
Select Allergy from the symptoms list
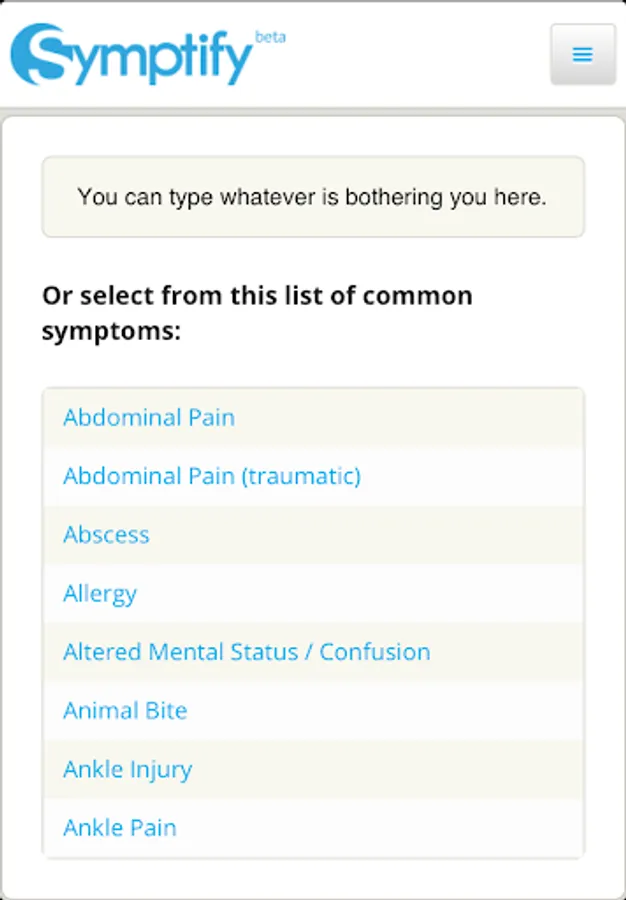100,594
